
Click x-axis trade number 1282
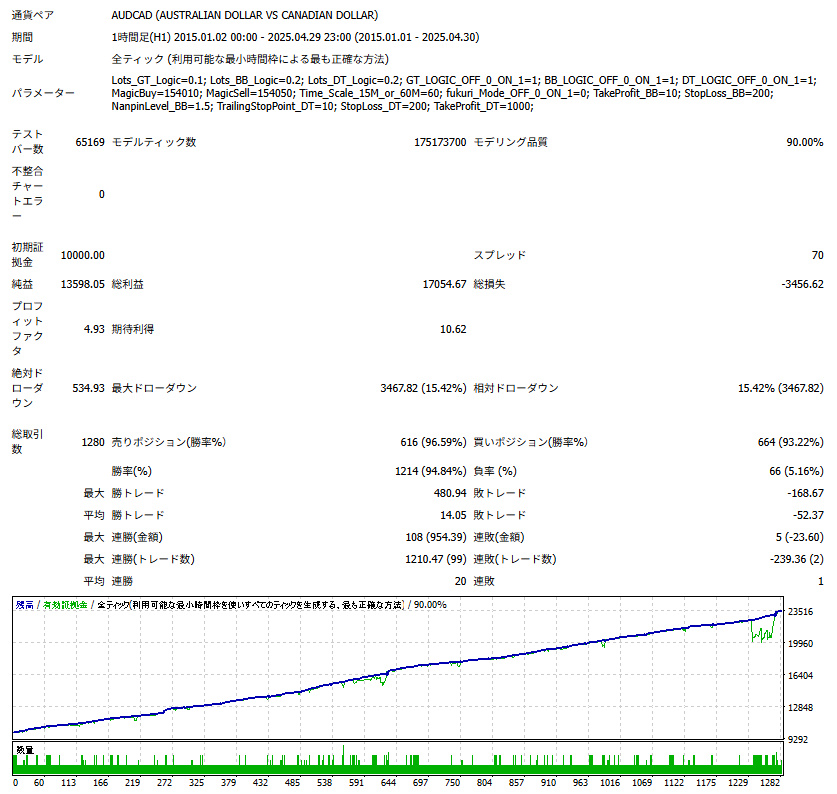[x=770, y=782]
